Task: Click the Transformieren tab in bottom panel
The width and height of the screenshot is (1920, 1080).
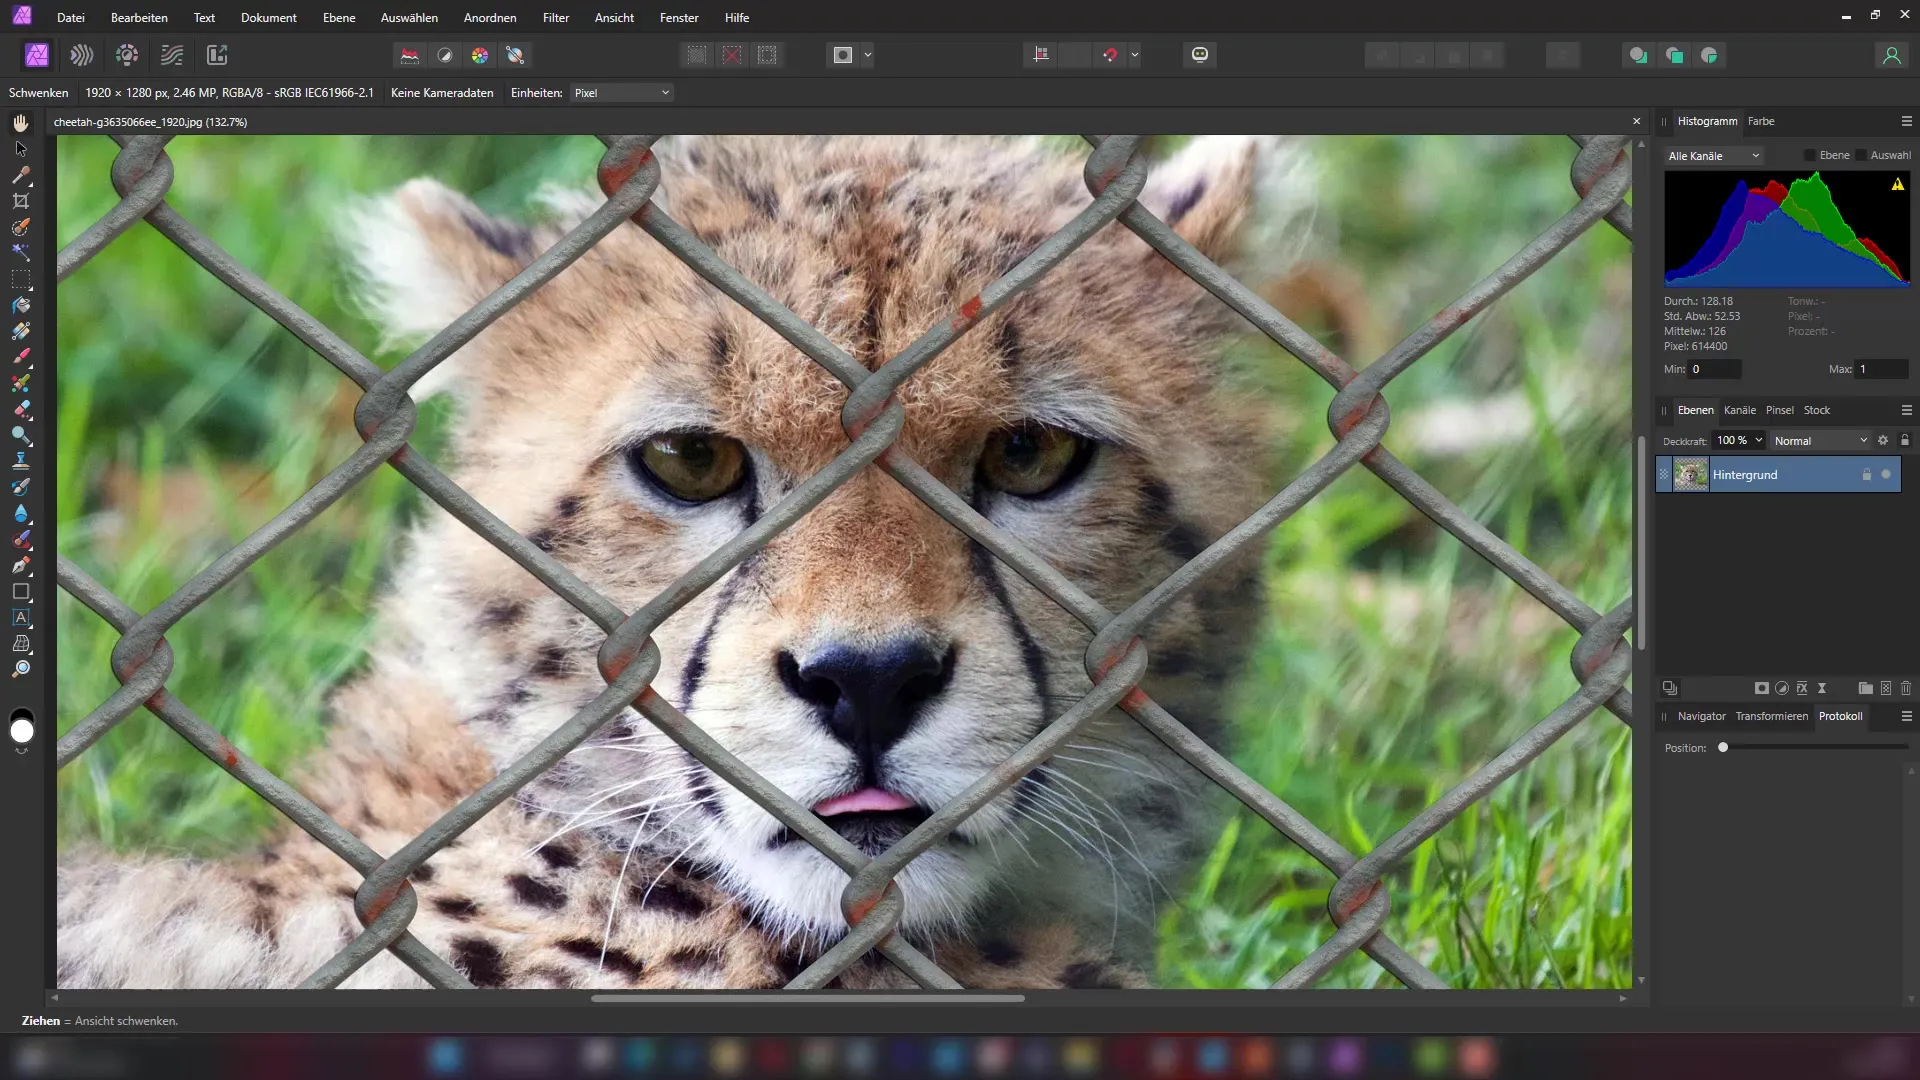Action: (x=1771, y=716)
